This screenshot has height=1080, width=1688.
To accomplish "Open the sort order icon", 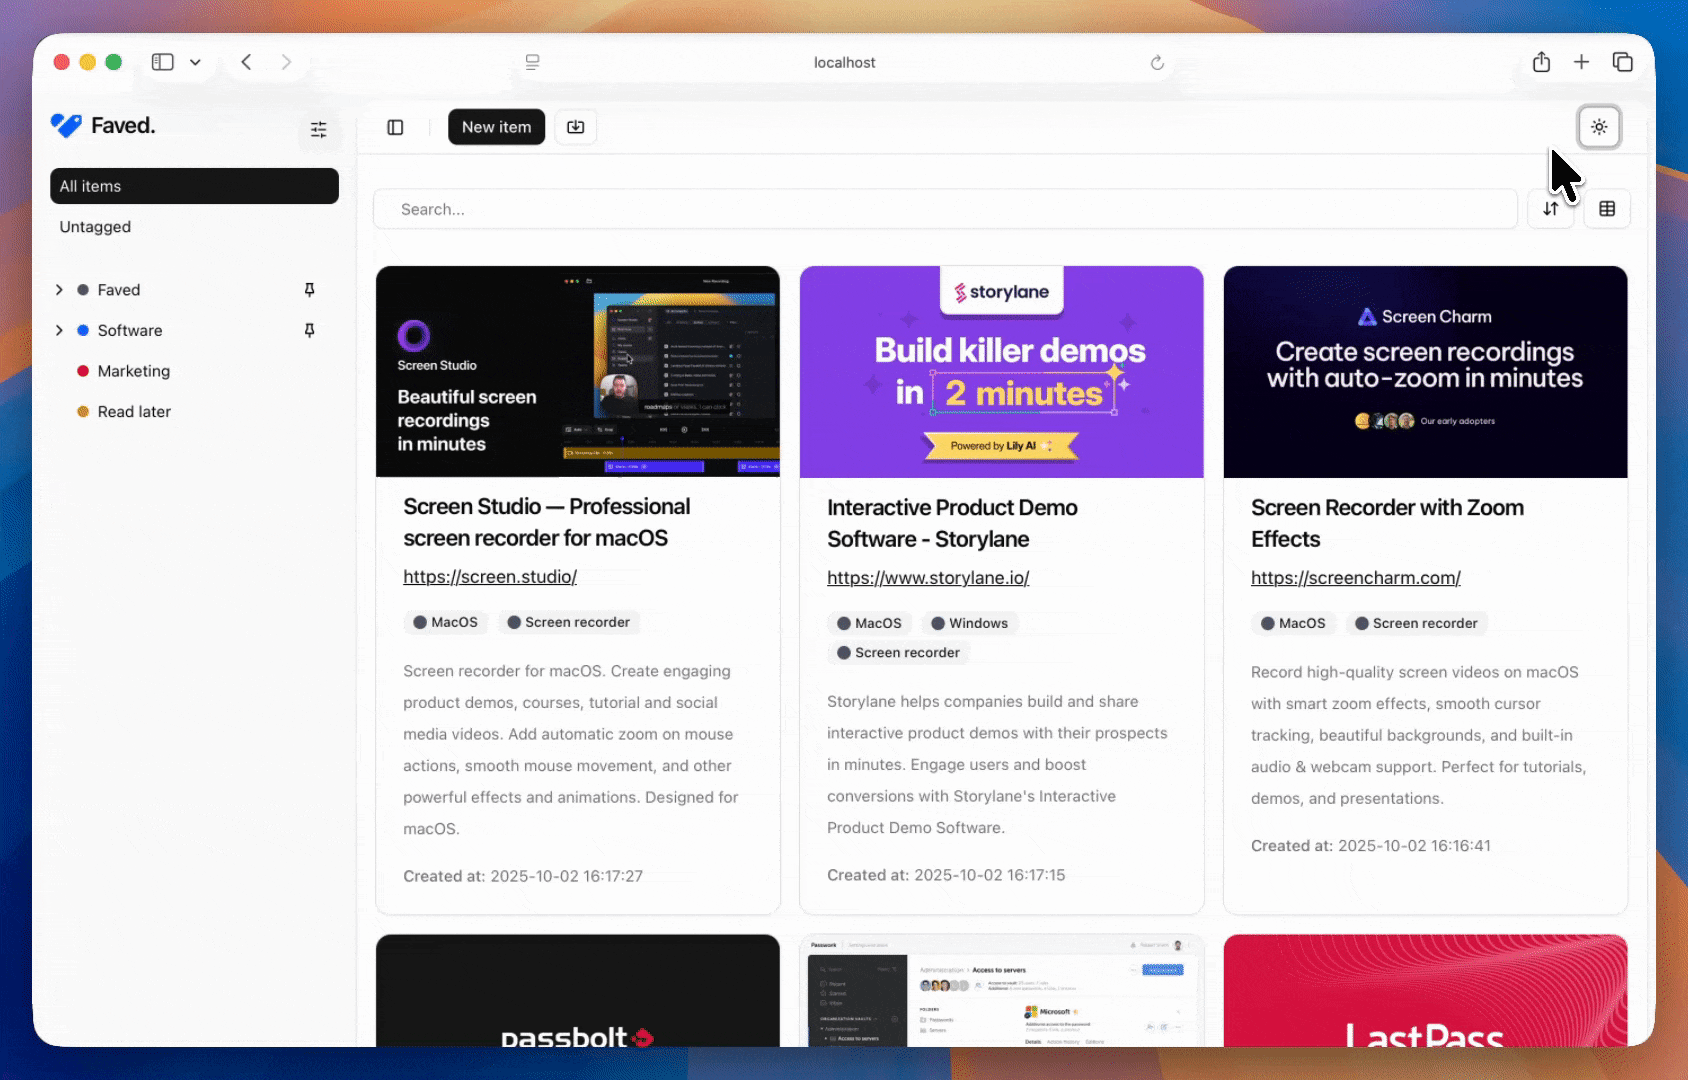I will click(1550, 209).
